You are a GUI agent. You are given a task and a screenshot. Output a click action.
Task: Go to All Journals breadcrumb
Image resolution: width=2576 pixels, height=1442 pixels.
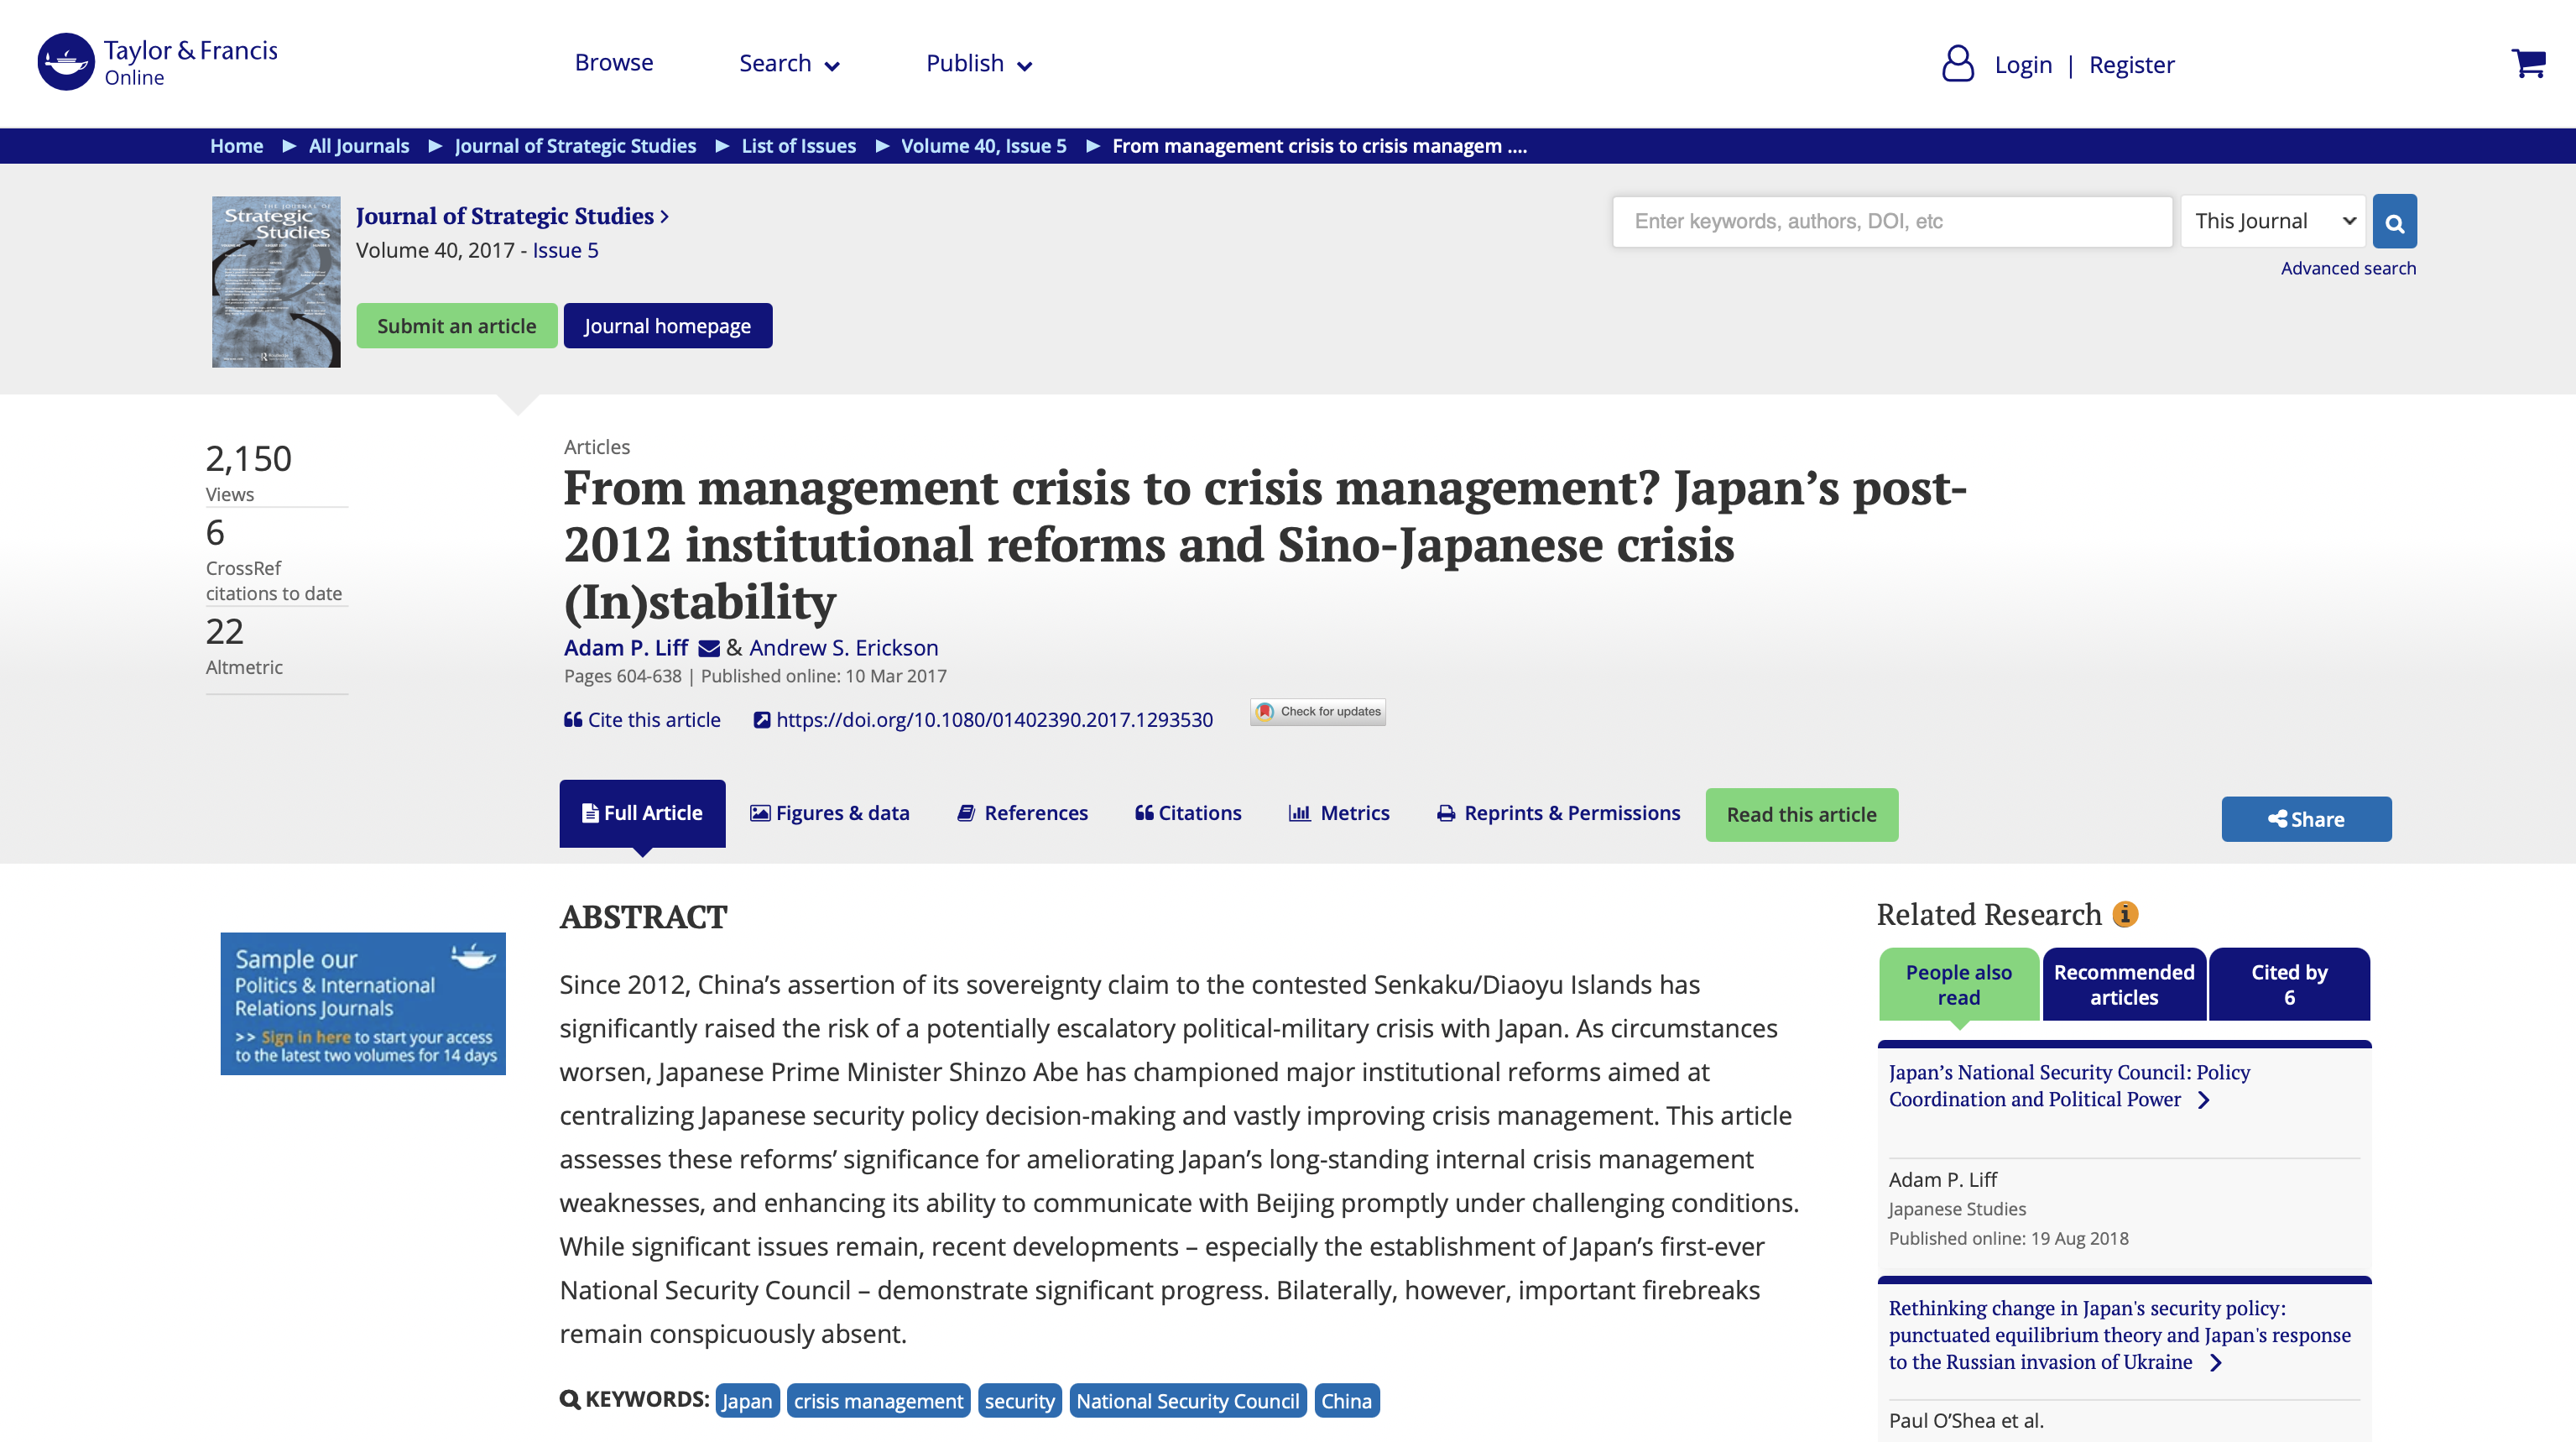tap(359, 146)
